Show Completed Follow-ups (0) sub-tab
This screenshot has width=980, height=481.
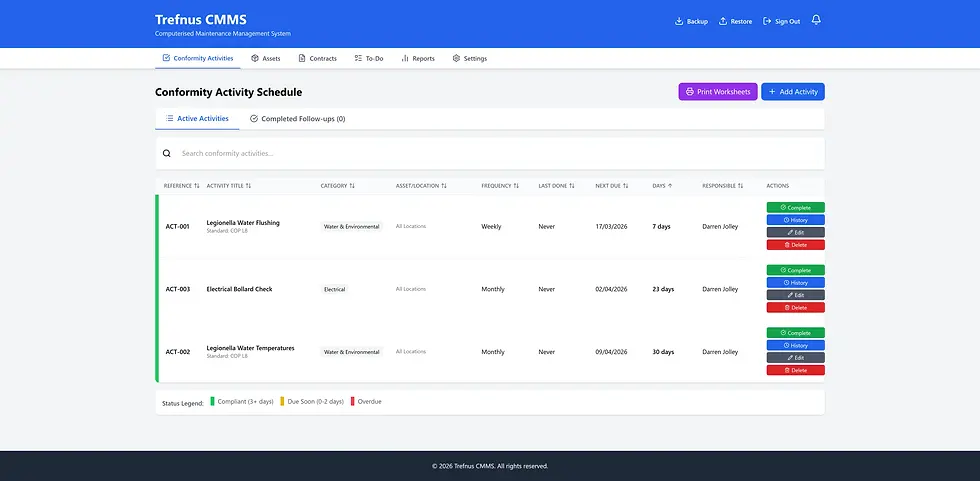pyautogui.click(x=298, y=118)
